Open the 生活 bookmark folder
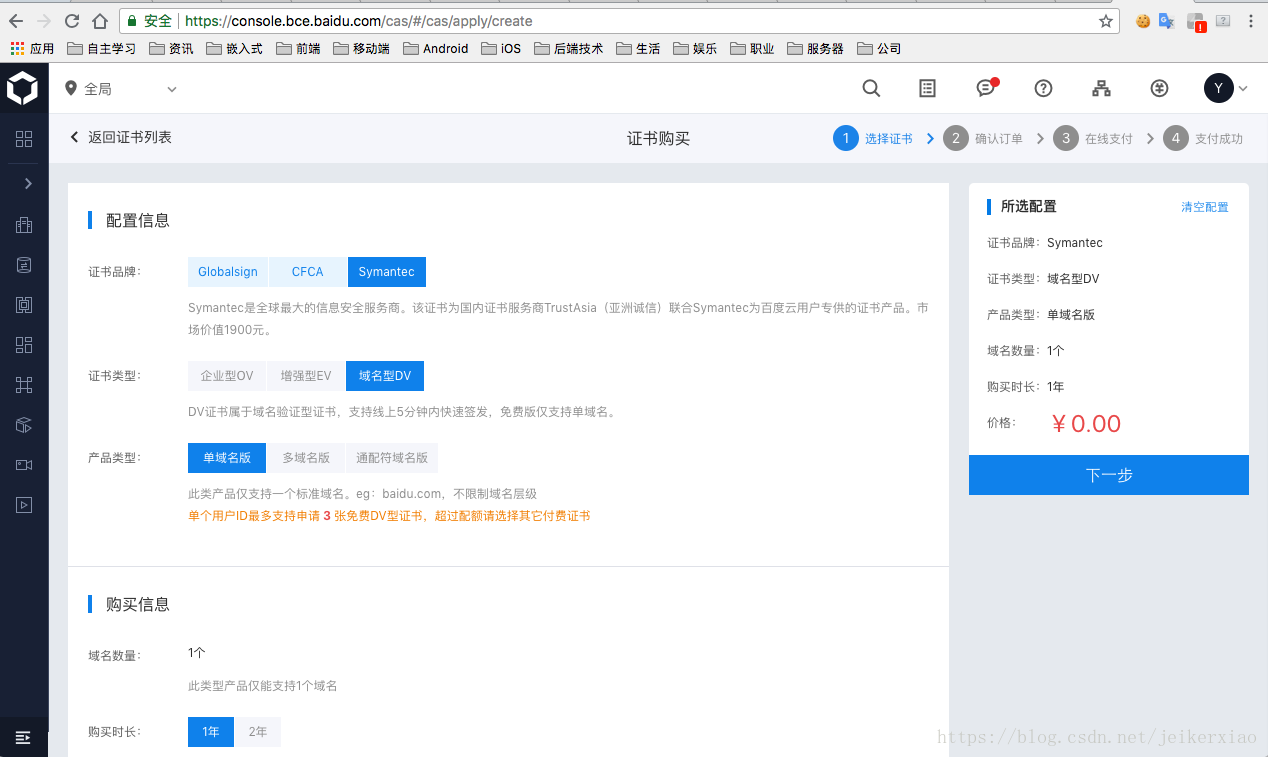 [x=638, y=48]
